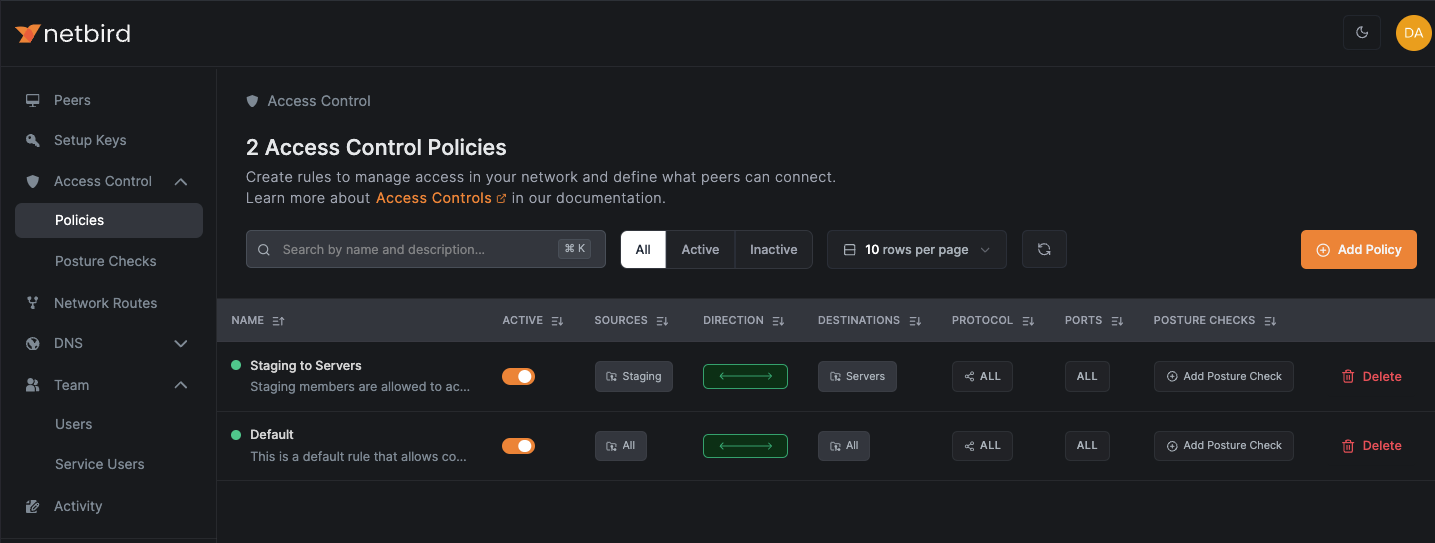The width and height of the screenshot is (1435, 543).
Task: Open the DA user avatar menu
Action: 1413,33
